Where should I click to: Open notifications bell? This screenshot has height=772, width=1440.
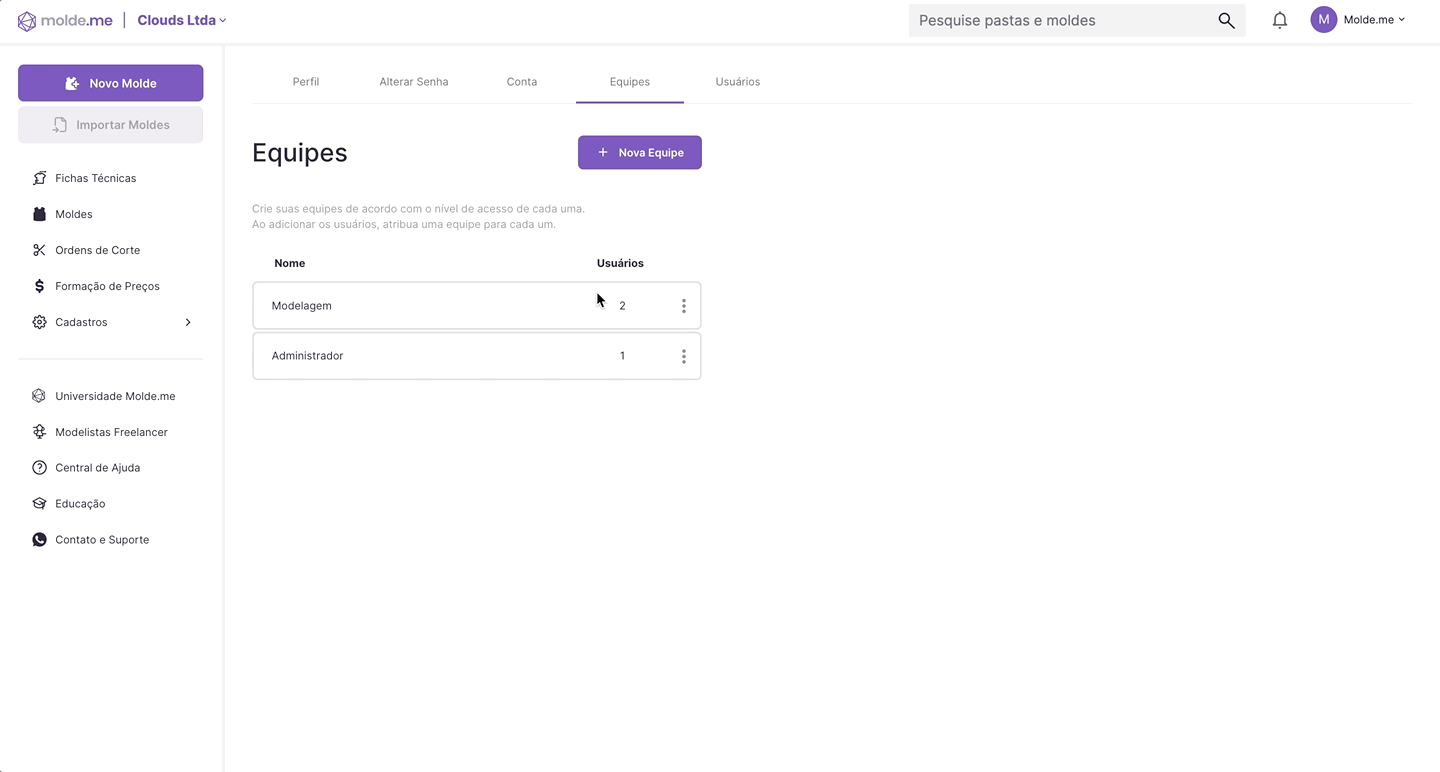pyautogui.click(x=1280, y=21)
